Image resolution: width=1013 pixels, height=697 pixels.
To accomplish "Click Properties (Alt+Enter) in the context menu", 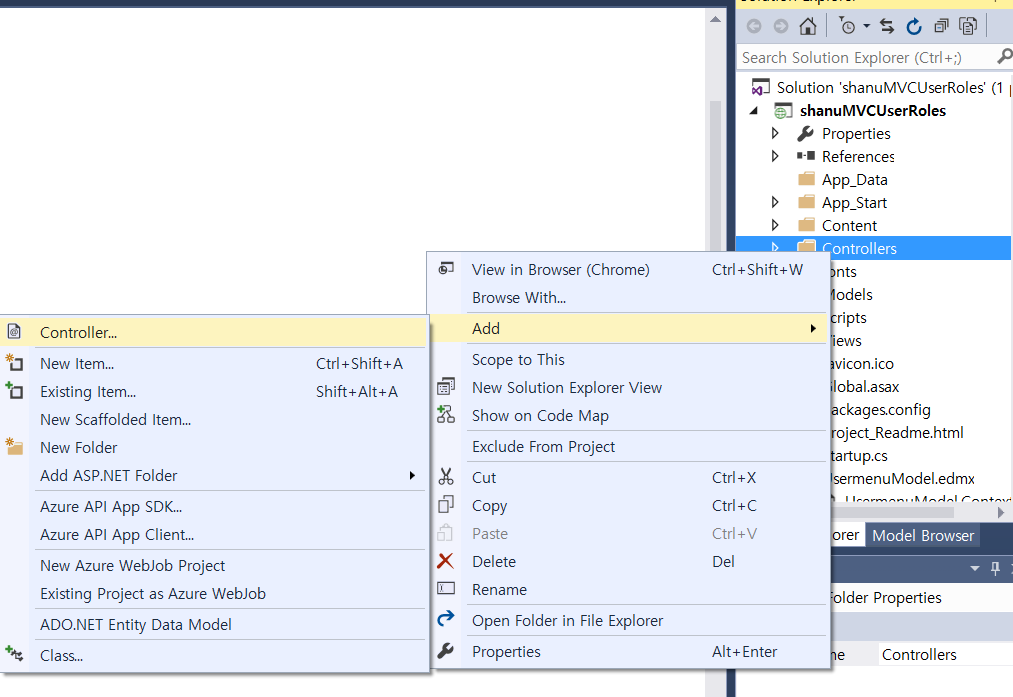I will pos(629,651).
